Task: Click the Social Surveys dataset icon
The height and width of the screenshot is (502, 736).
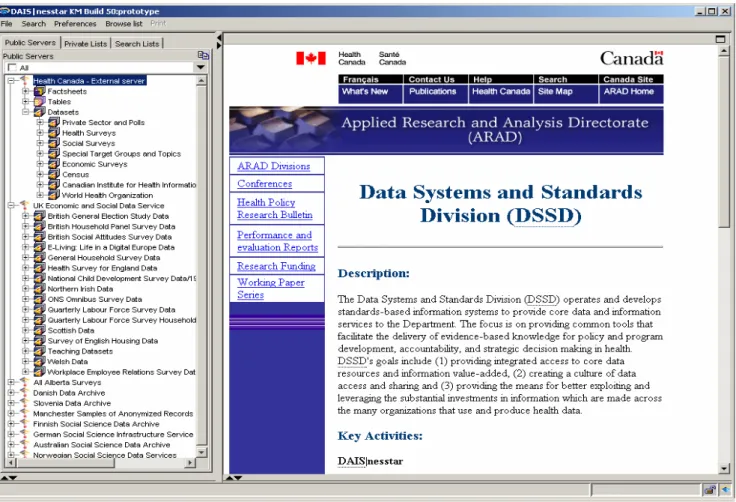Action: tap(54, 143)
